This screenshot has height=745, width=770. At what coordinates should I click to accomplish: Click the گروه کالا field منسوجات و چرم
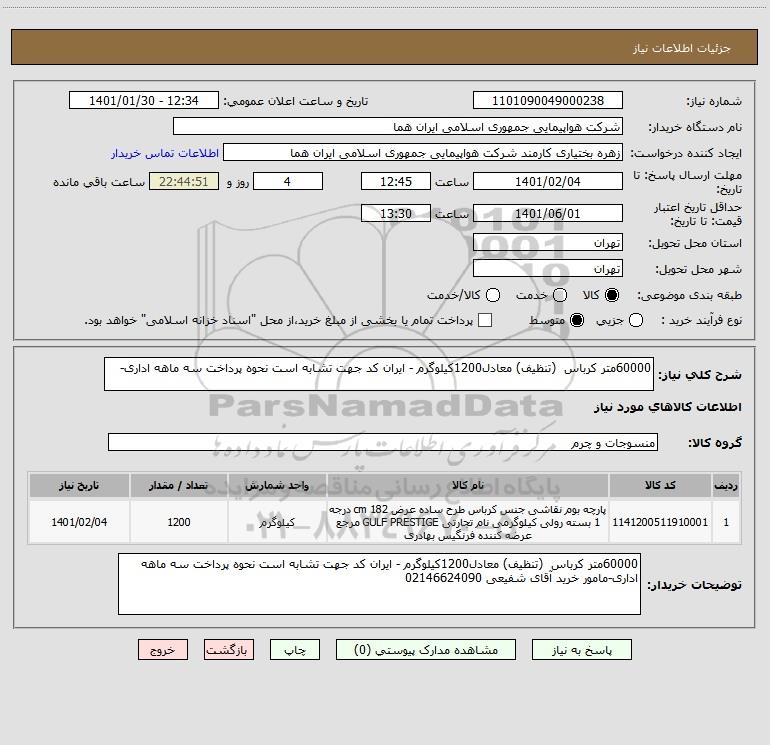(383, 442)
